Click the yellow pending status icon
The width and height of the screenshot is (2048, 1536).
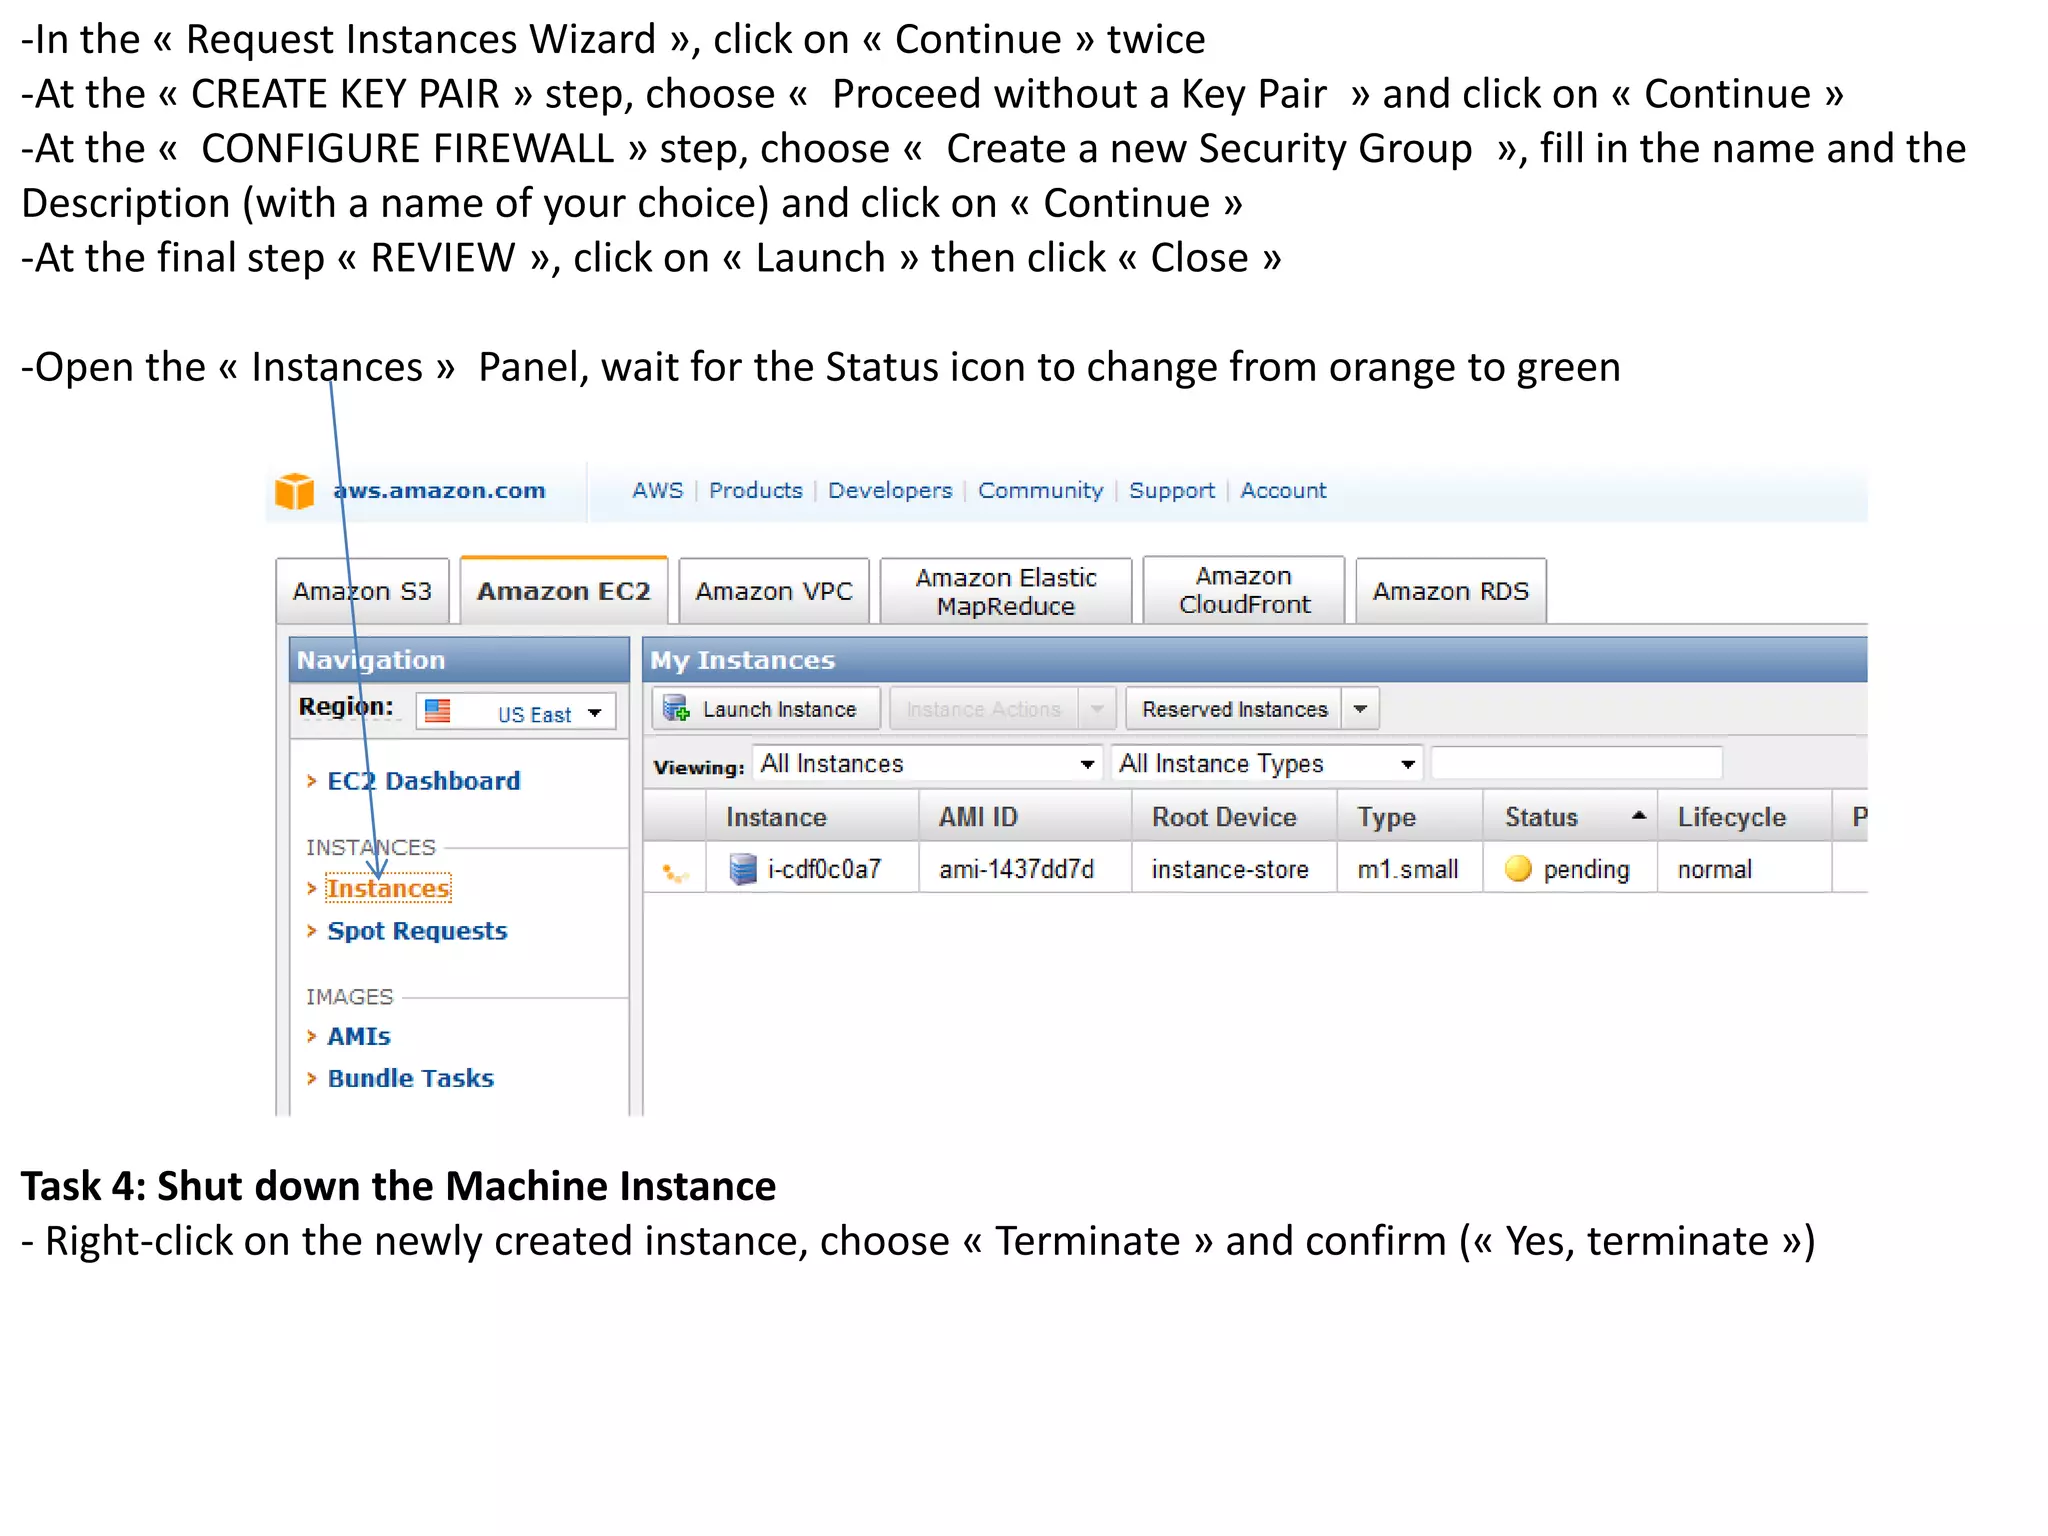pyautogui.click(x=1518, y=868)
